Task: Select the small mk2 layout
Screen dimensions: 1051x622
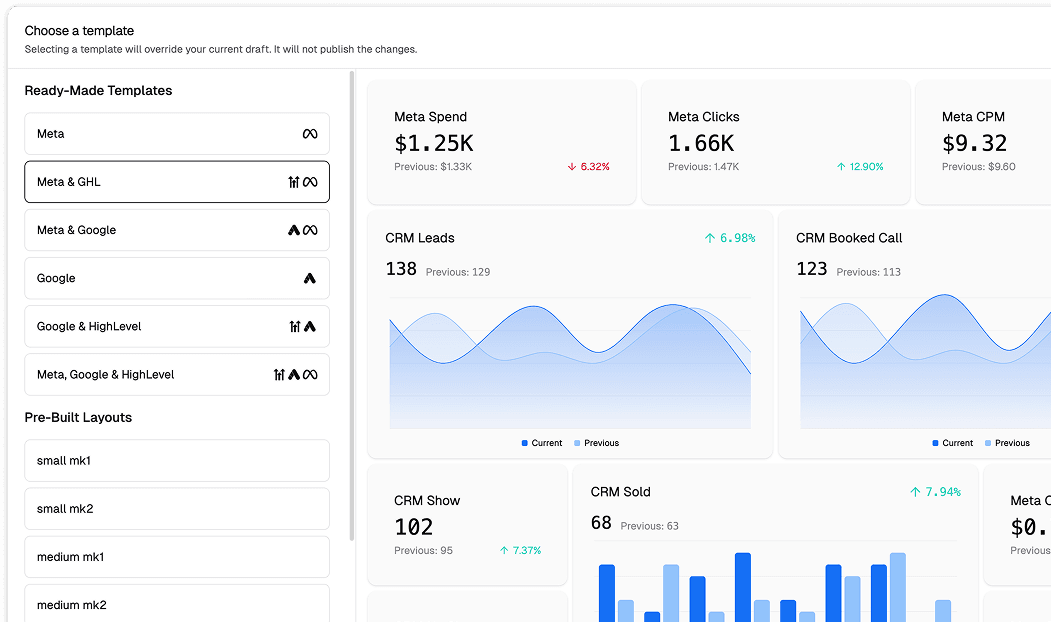Action: click(x=176, y=509)
